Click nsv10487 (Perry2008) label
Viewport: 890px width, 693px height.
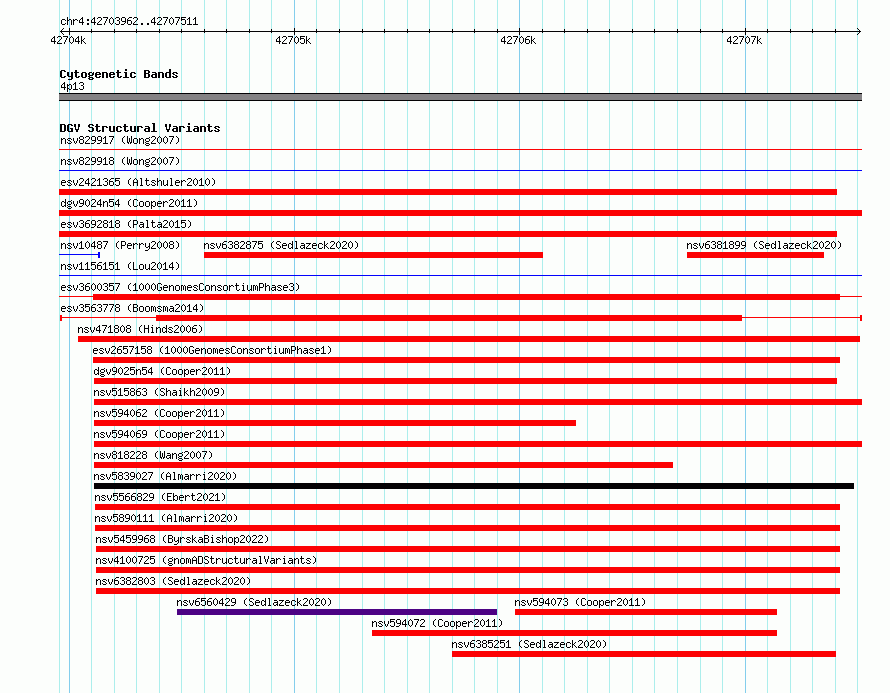coord(120,245)
